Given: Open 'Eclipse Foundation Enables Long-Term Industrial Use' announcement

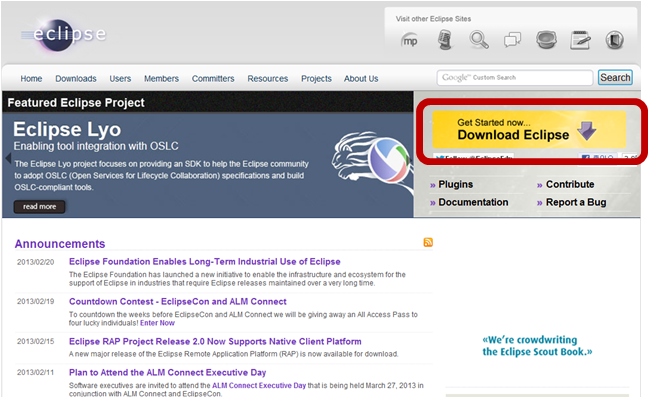Looking at the screenshot, I should tap(204, 261).
